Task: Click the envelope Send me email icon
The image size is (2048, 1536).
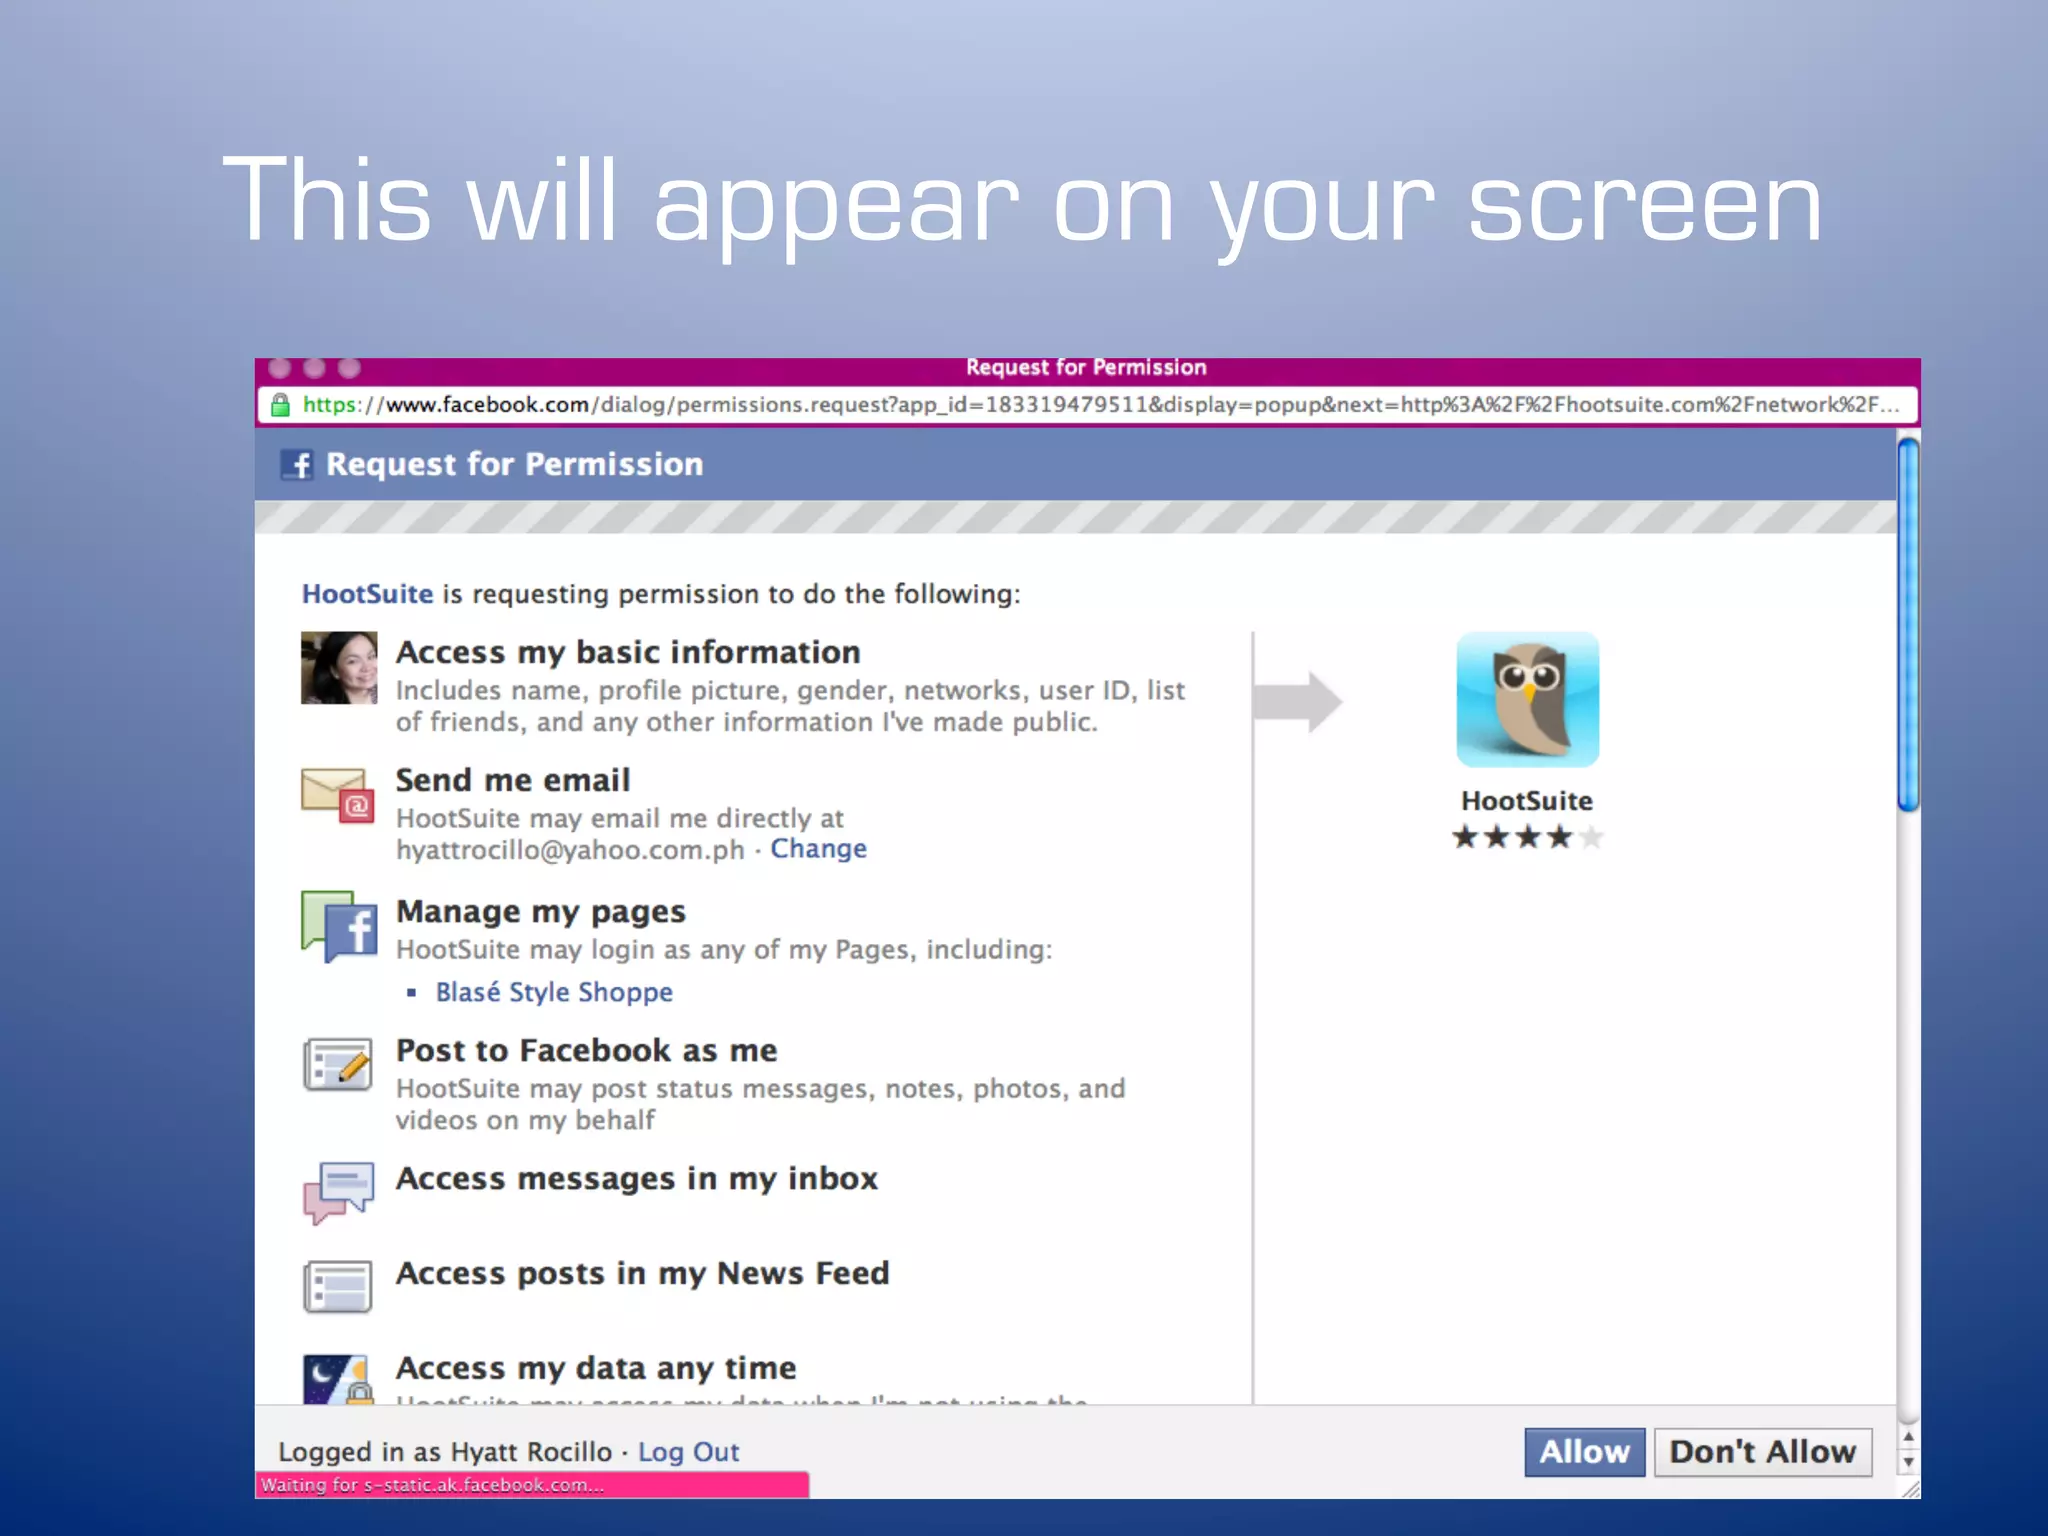Action: 338,796
